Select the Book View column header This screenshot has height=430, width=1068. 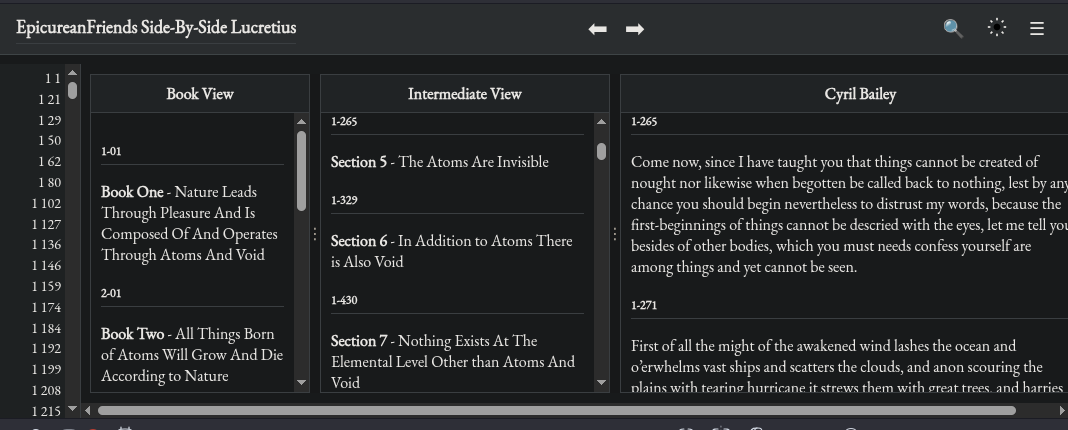200,94
